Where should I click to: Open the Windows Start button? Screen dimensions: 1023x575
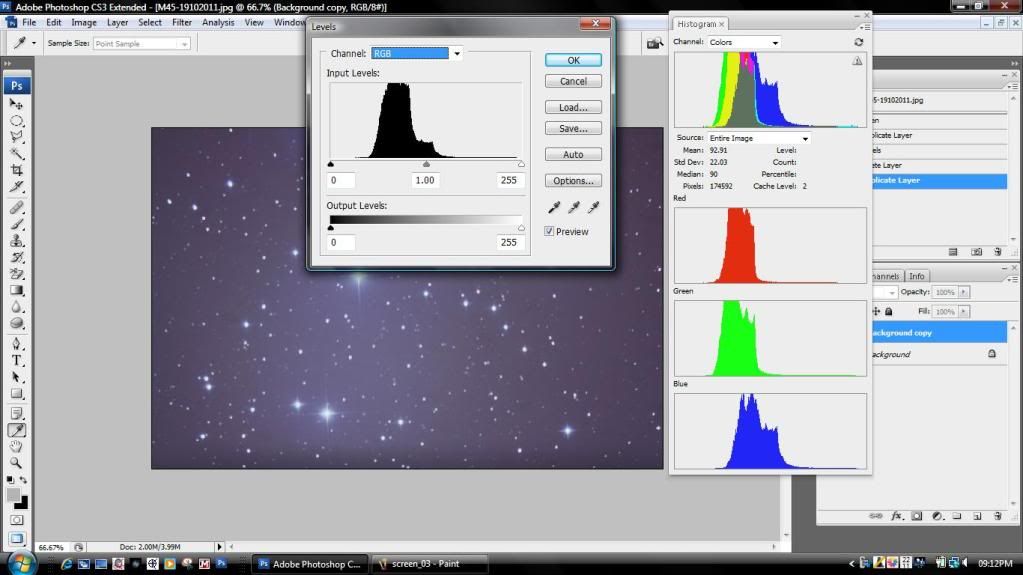tap(20, 563)
